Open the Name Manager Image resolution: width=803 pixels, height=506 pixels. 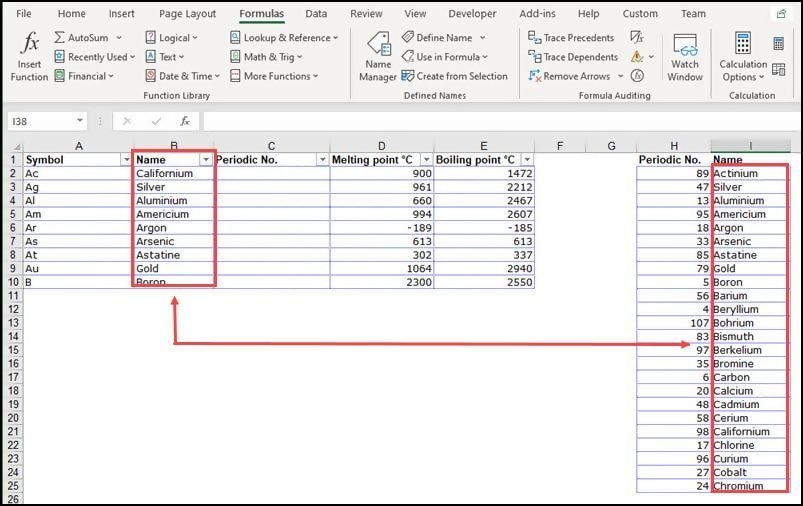tap(378, 56)
